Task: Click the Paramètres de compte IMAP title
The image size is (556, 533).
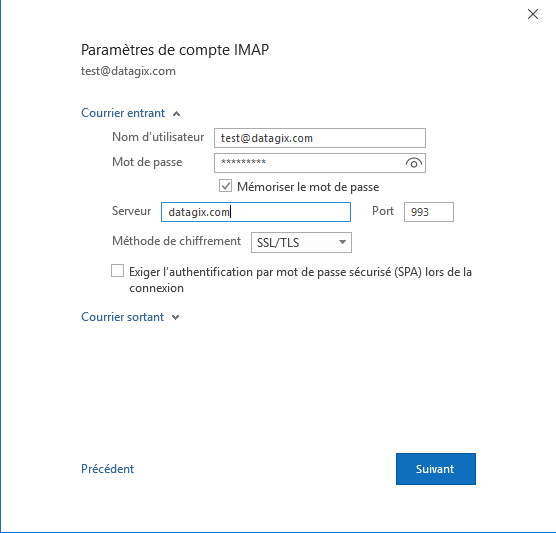Action: tap(175, 50)
